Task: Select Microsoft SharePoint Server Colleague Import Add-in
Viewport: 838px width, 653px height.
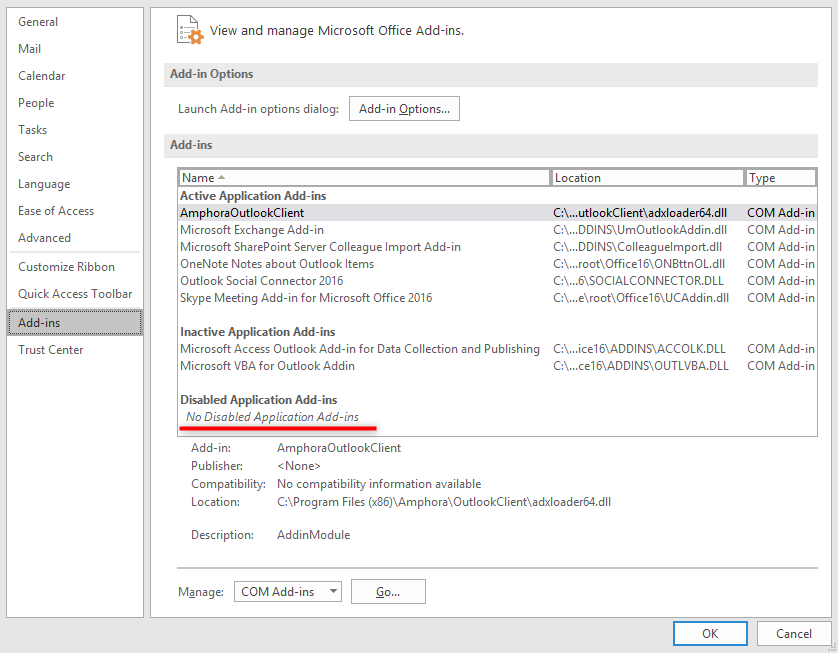Action: (x=497, y=247)
